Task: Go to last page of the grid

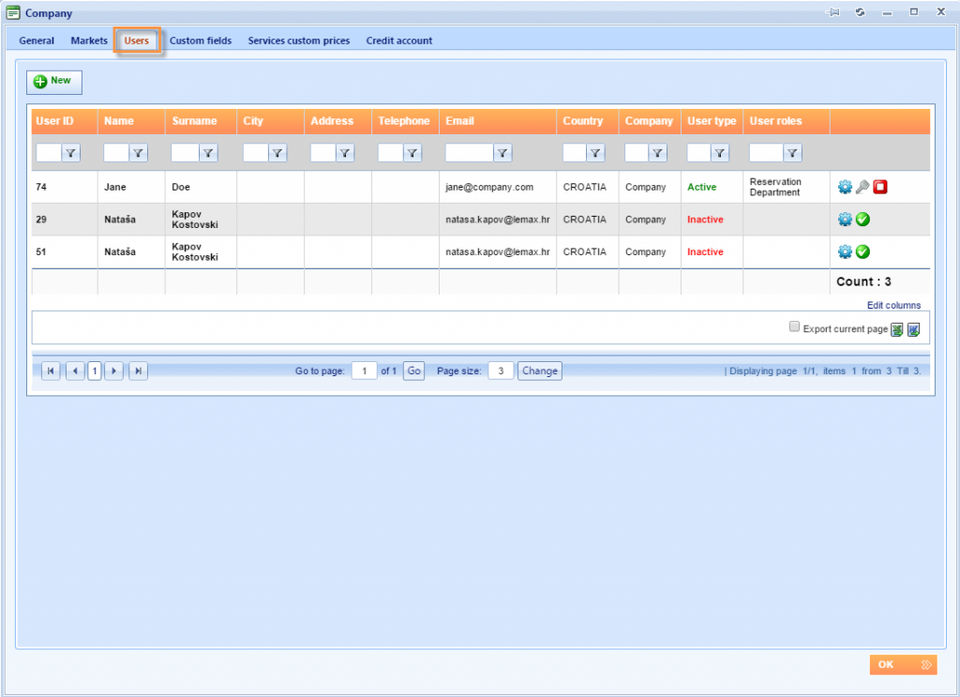Action: 138,371
